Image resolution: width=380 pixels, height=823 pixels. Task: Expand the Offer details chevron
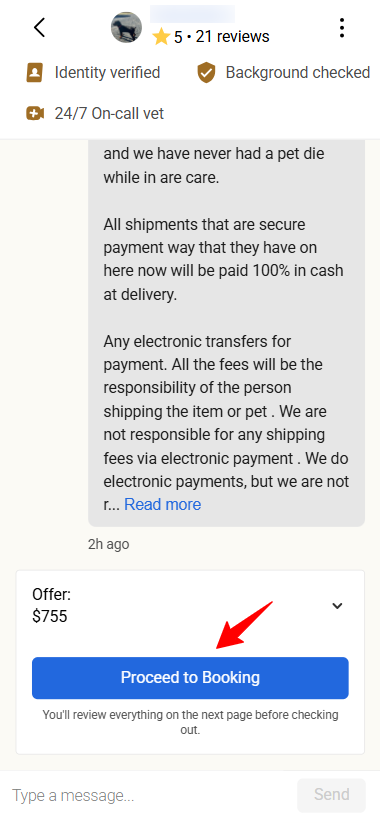coord(337,606)
